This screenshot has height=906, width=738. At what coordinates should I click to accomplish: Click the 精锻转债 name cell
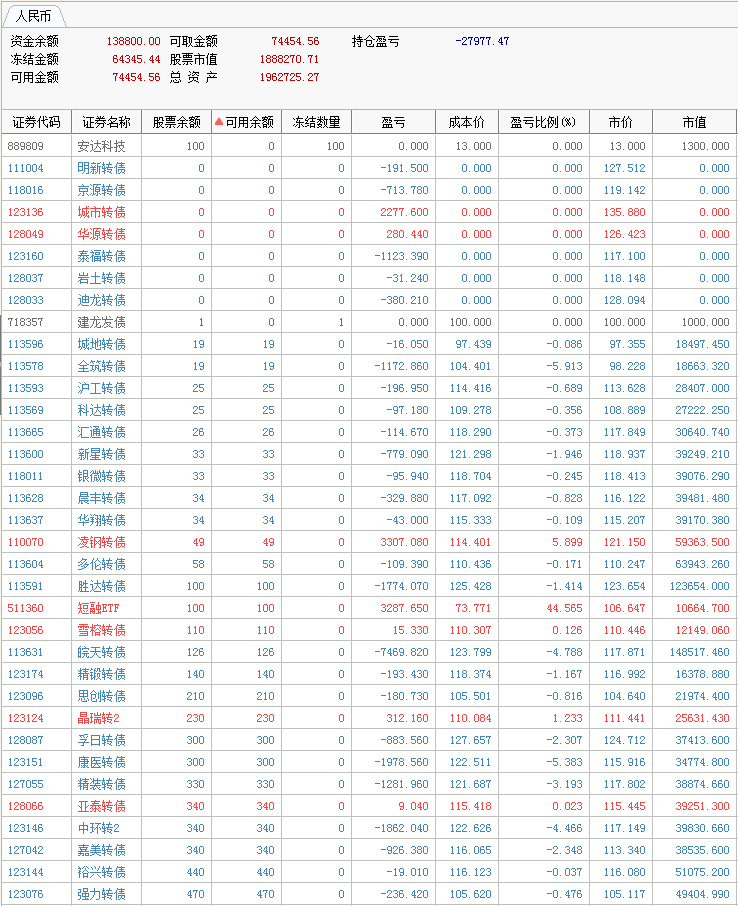[101, 674]
